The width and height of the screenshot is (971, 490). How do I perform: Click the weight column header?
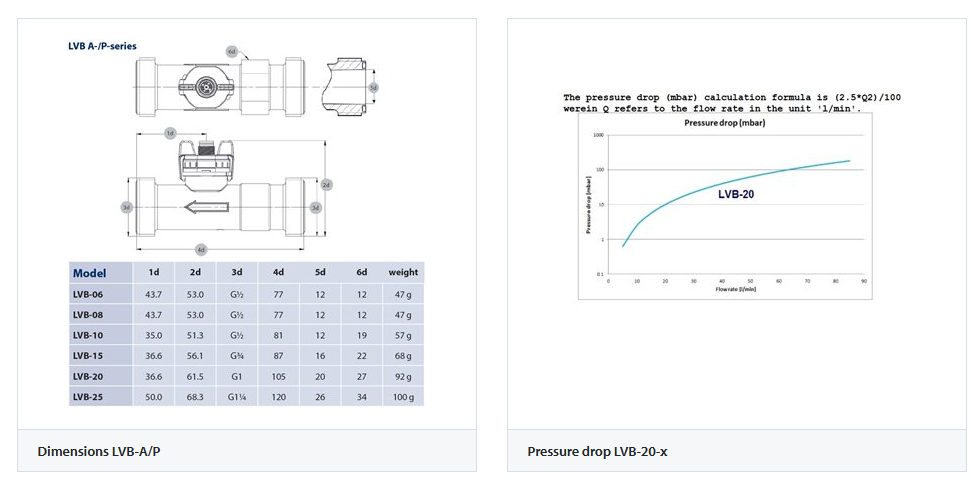pos(403,272)
